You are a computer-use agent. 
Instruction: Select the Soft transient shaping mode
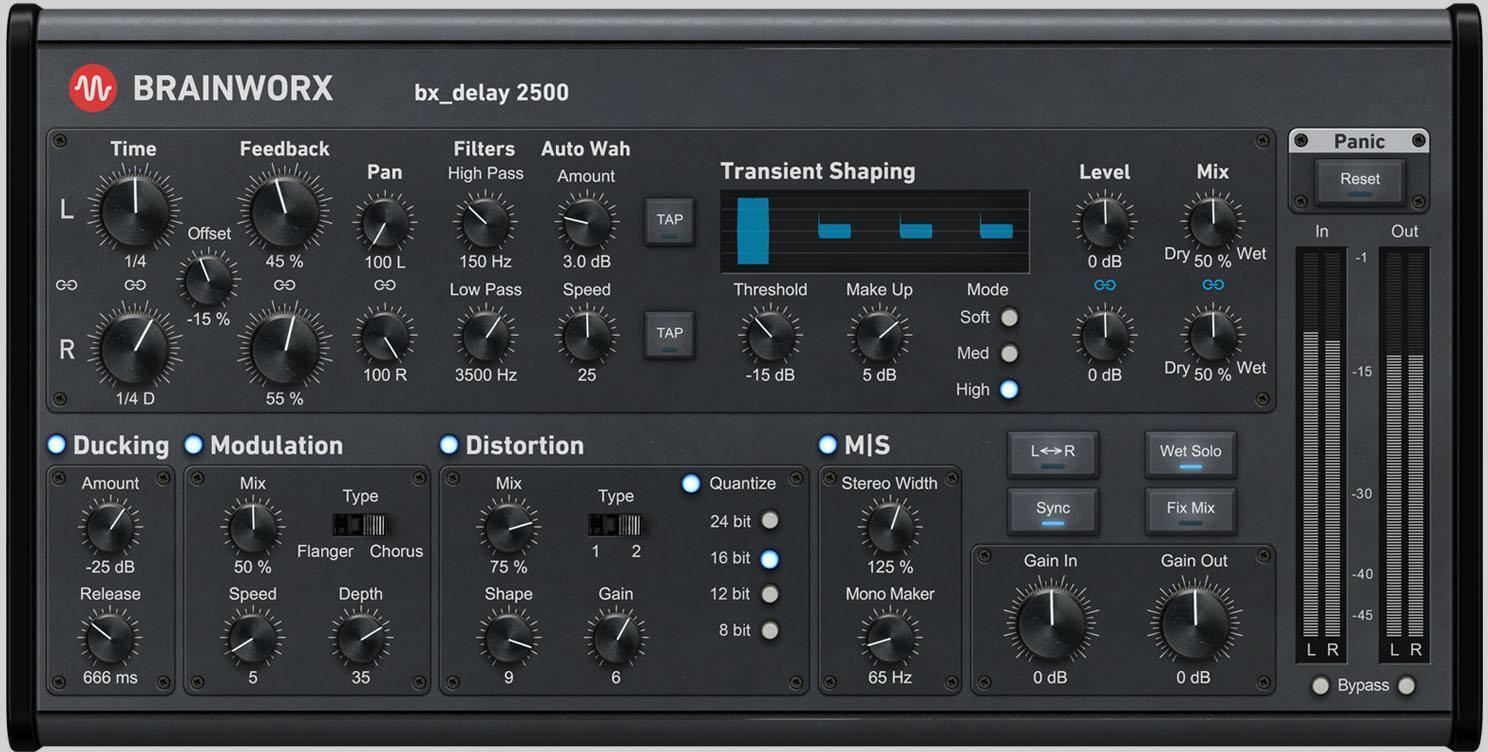click(1009, 317)
